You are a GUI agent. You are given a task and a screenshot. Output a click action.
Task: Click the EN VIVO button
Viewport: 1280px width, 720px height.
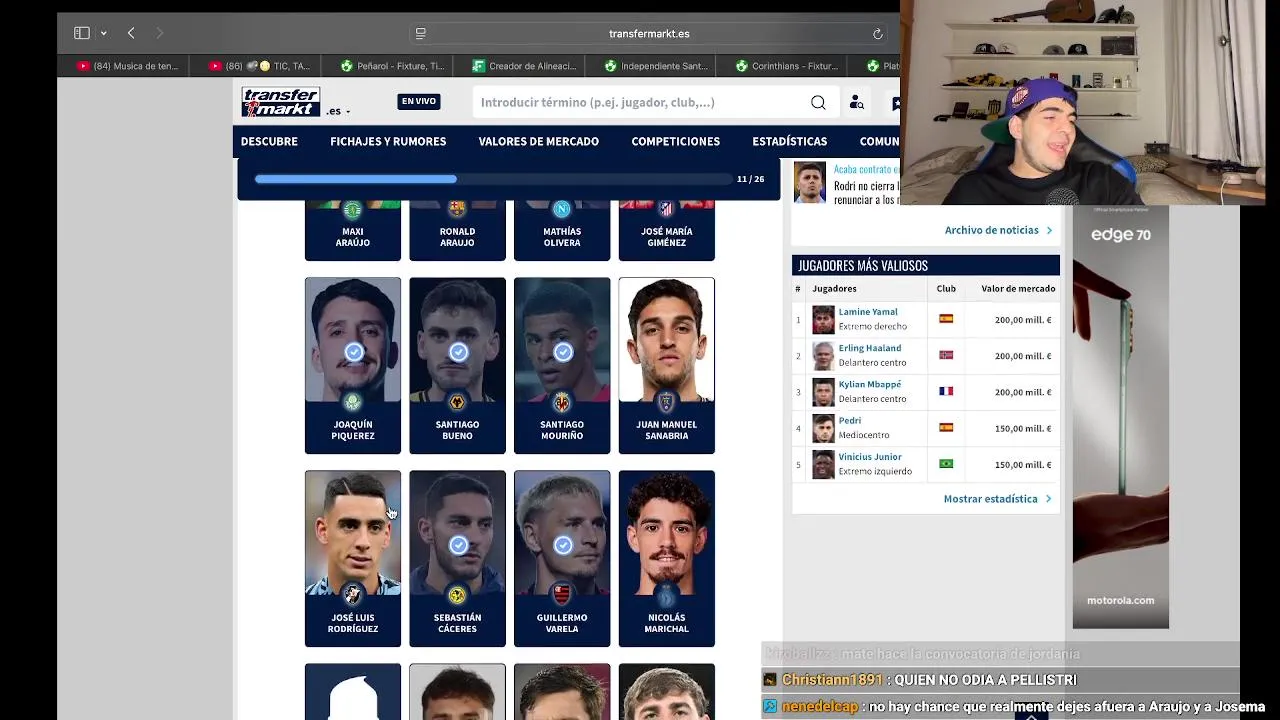[x=418, y=101]
